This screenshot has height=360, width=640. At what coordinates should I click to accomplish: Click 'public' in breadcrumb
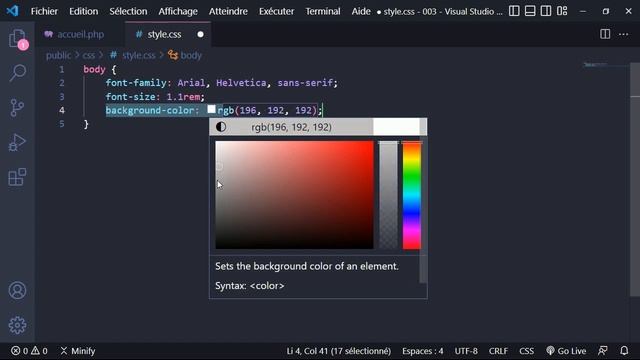[x=58, y=55]
